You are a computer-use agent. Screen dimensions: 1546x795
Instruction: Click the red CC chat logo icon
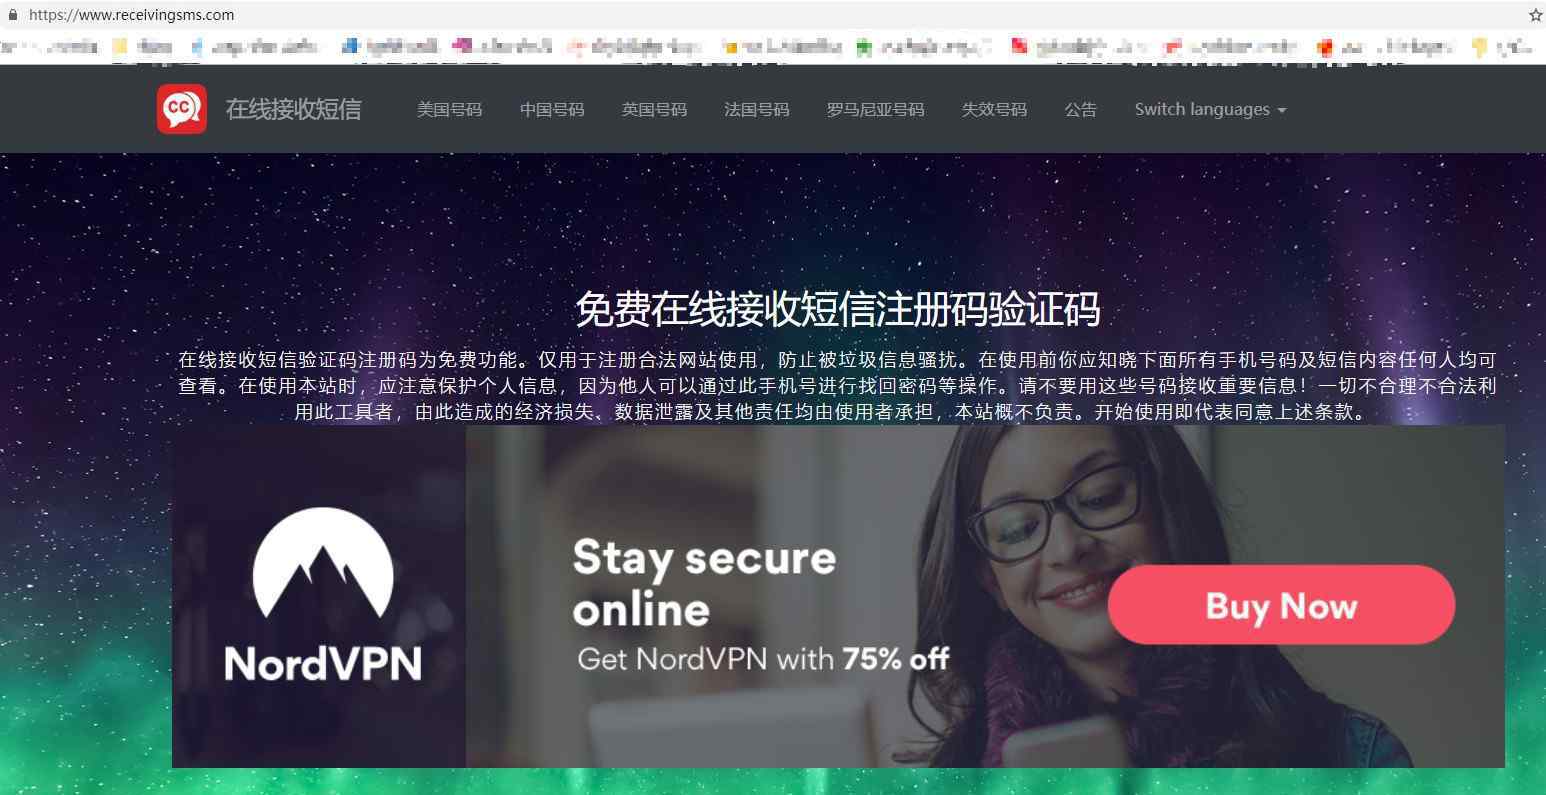click(182, 109)
